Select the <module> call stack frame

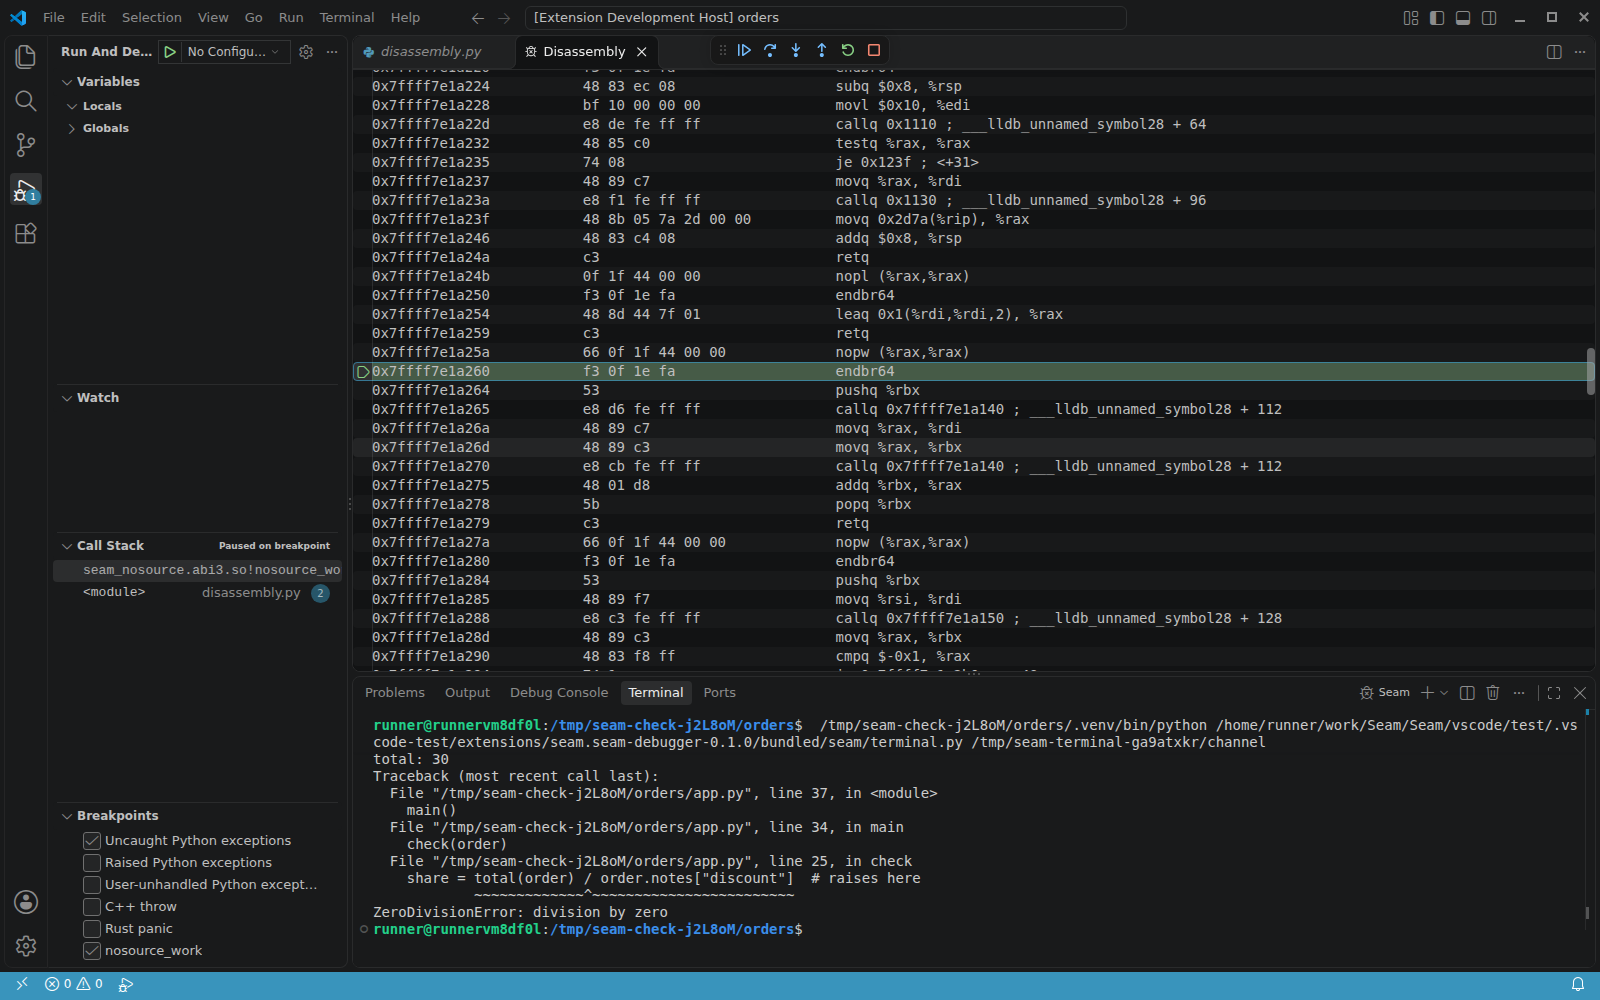[198, 593]
